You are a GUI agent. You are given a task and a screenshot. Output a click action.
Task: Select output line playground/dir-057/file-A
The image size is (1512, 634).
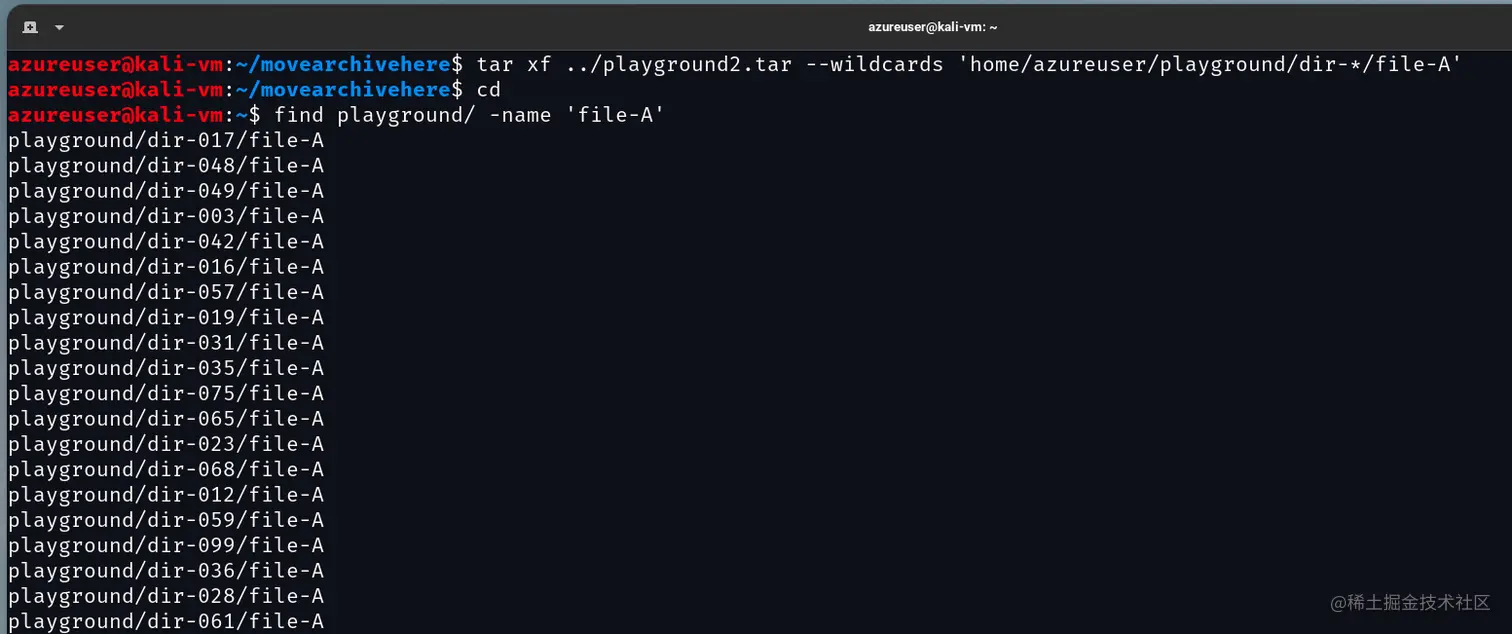click(166, 293)
